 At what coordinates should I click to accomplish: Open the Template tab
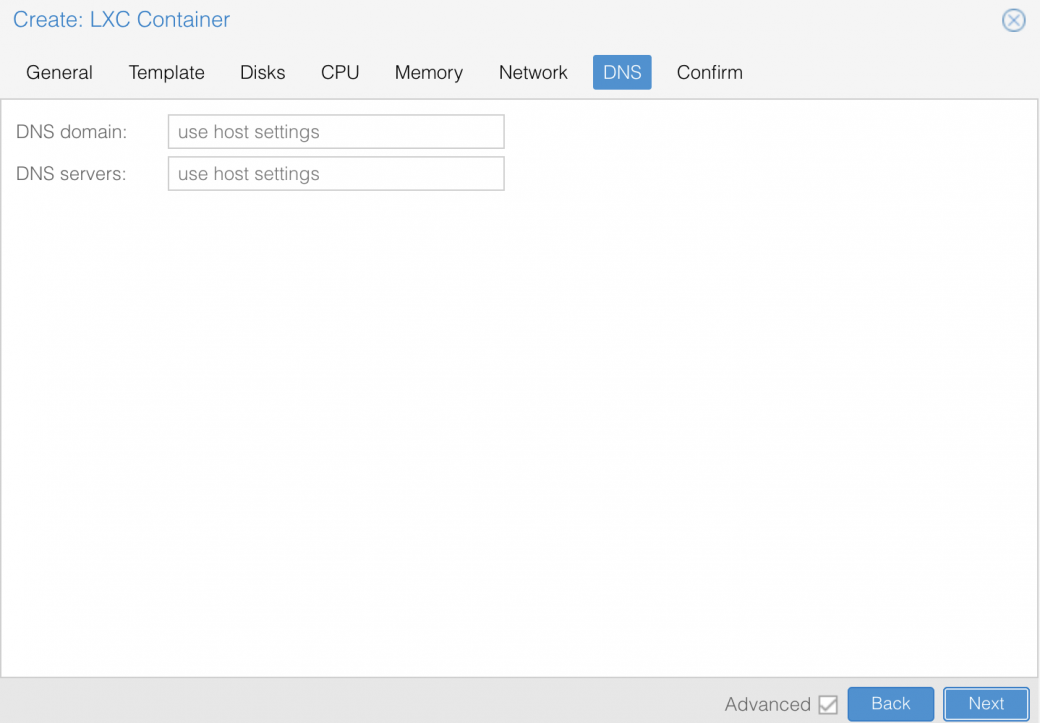tap(166, 72)
